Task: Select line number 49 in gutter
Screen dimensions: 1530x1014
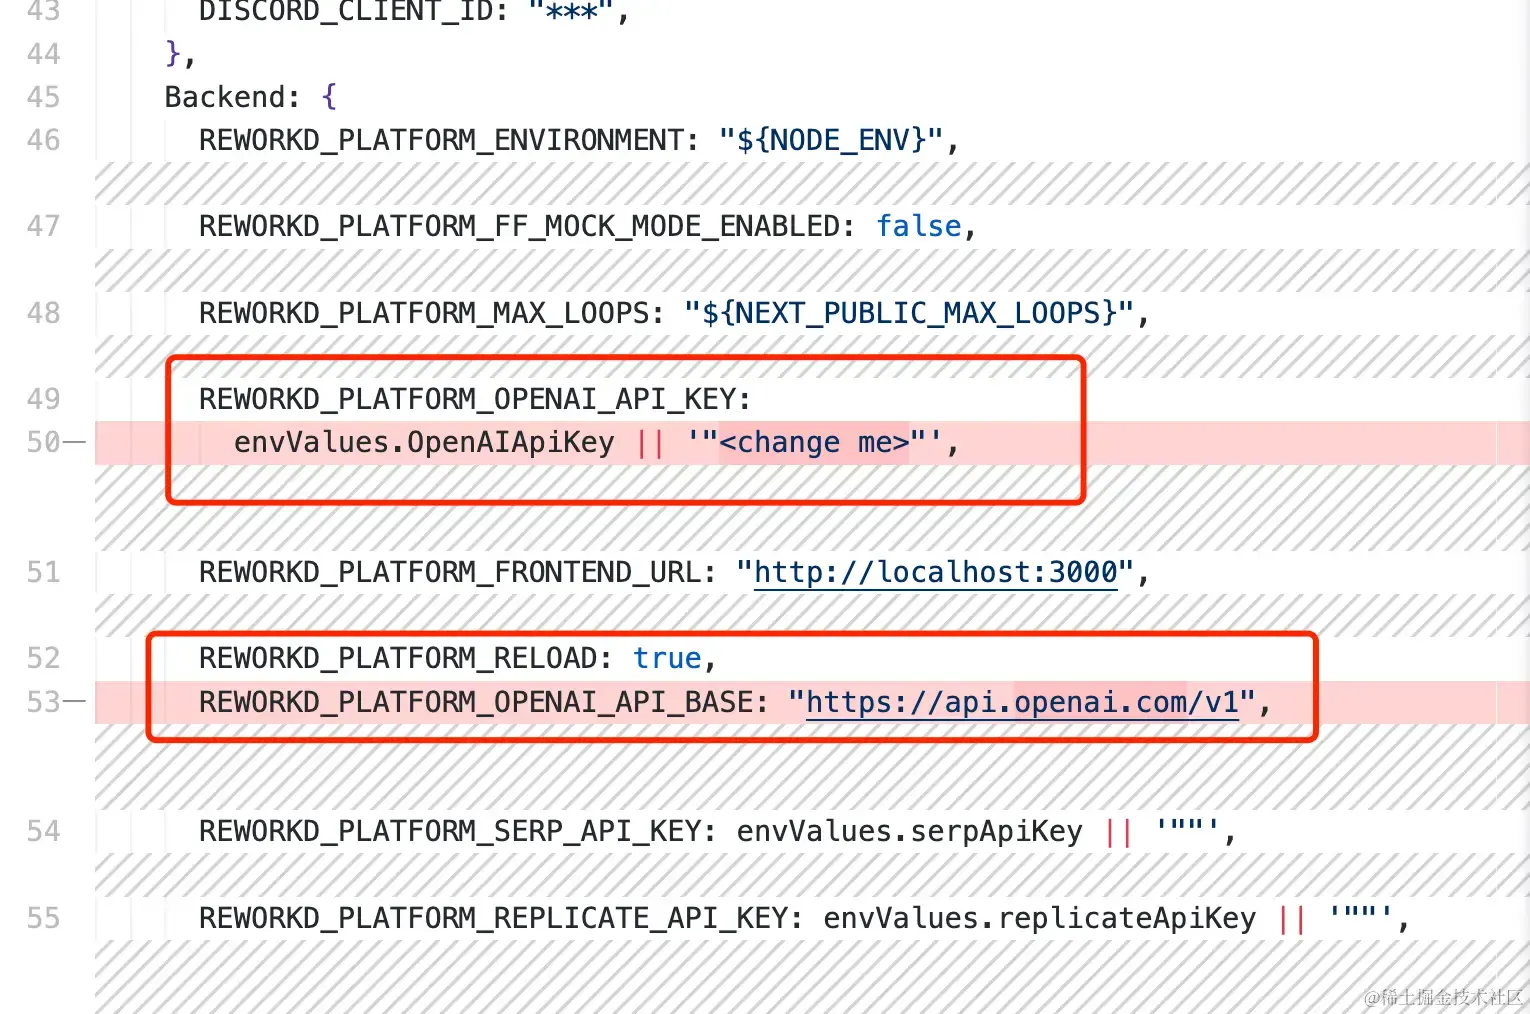Action: [x=43, y=399]
